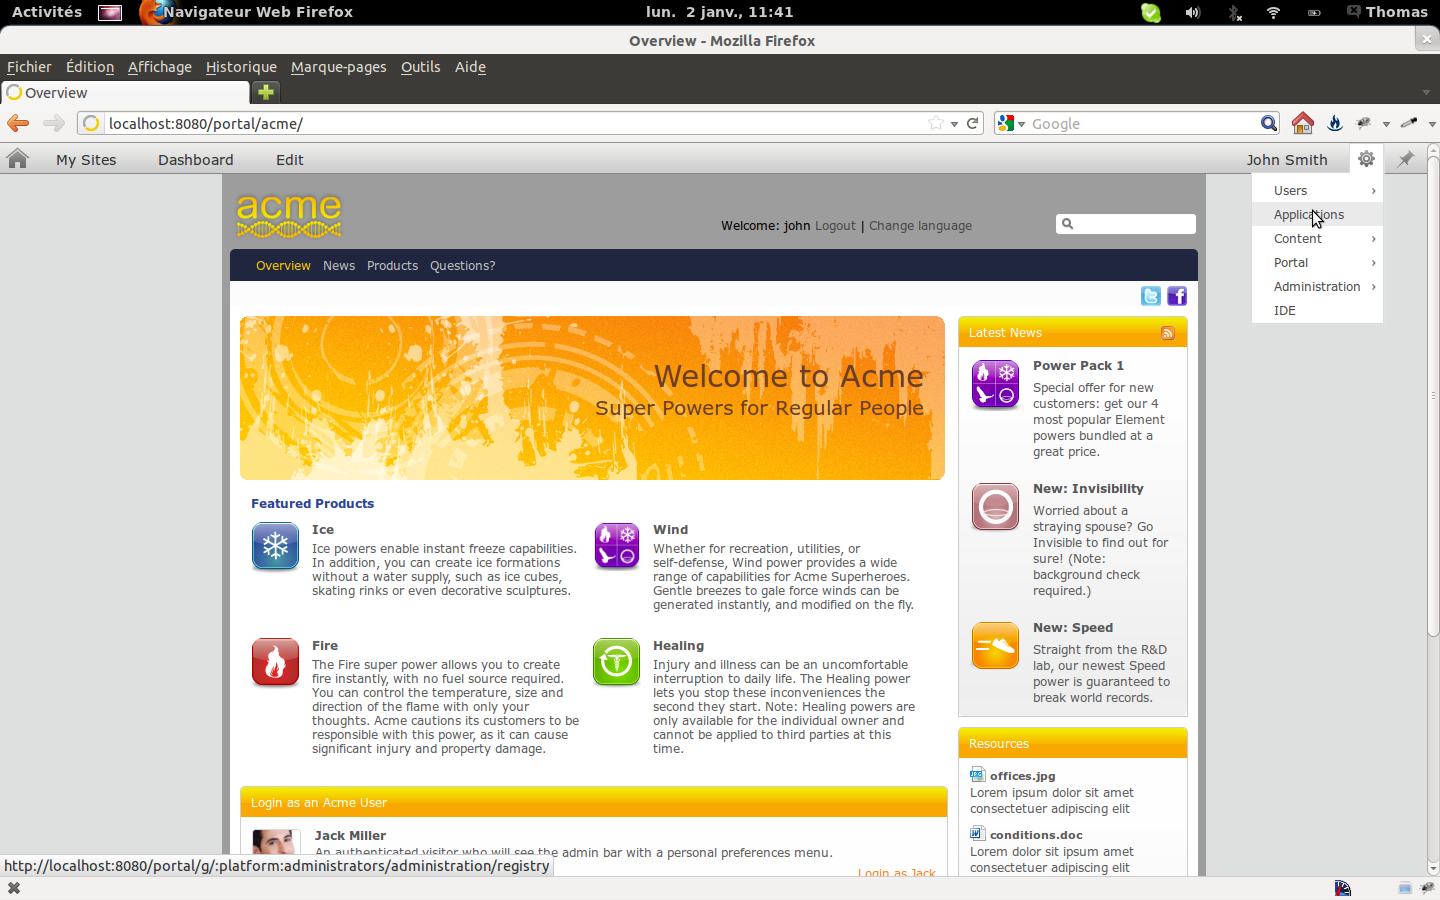Go to the Questions? navigation tab

pyautogui.click(x=462, y=266)
